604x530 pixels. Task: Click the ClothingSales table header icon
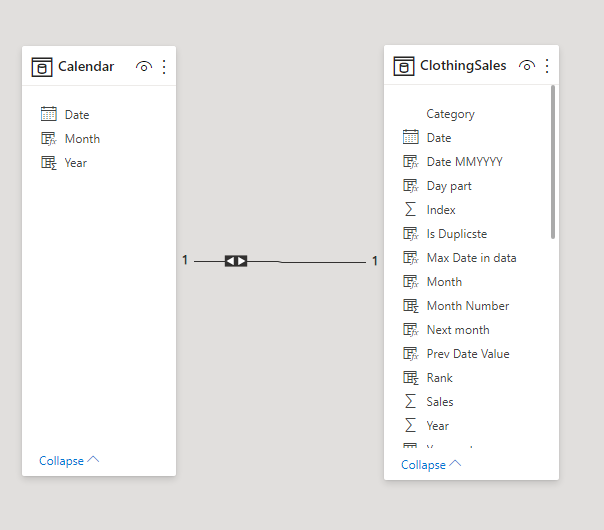404,66
